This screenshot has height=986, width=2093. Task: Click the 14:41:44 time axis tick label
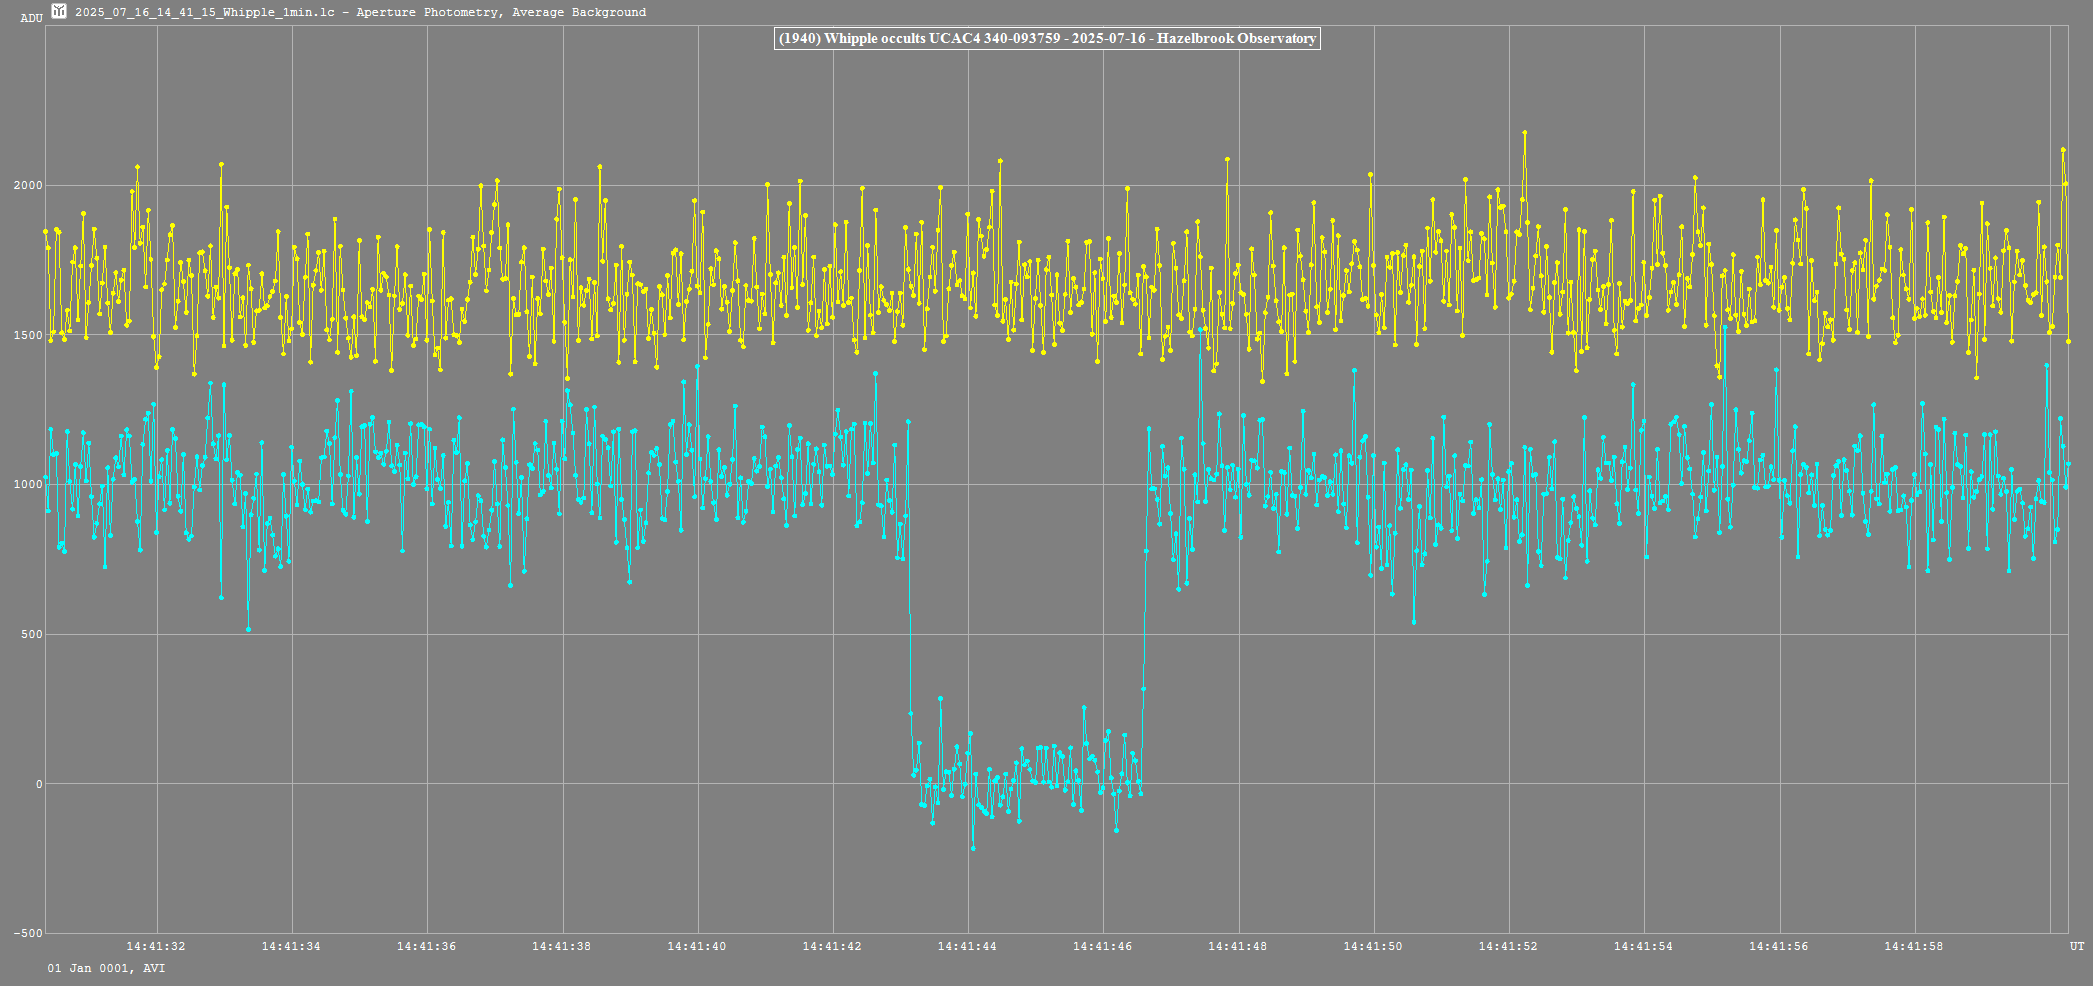[x=968, y=946]
